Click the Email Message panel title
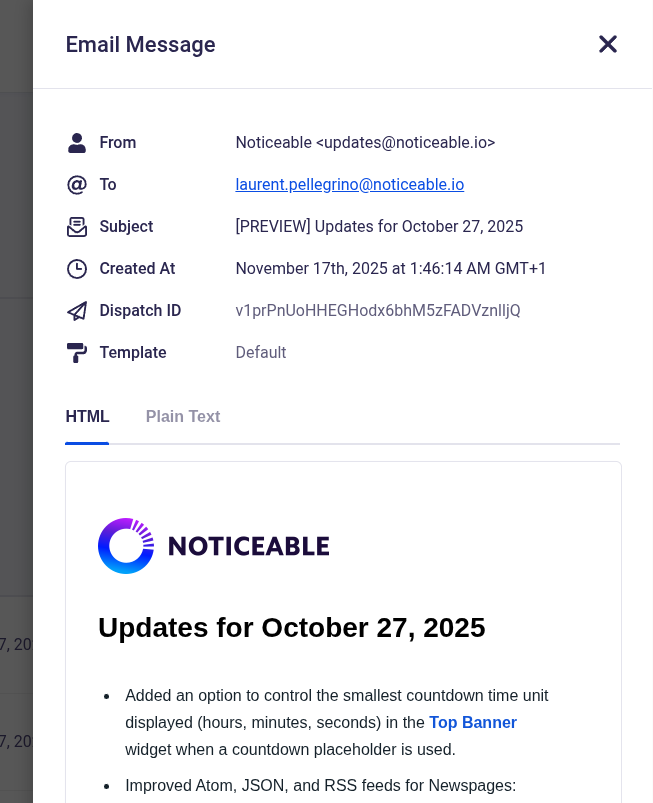The width and height of the screenshot is (653, 803). click(x=140, y=44)
